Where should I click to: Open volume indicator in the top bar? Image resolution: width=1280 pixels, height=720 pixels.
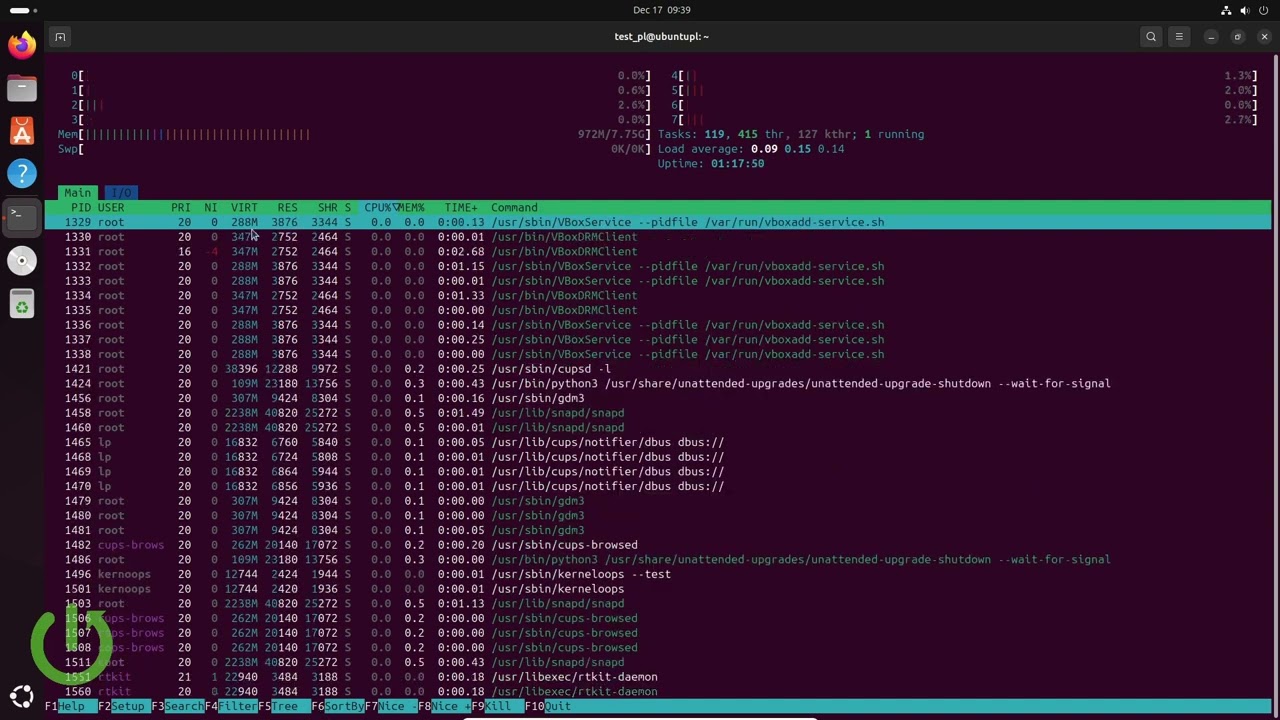pos(1245,10)
